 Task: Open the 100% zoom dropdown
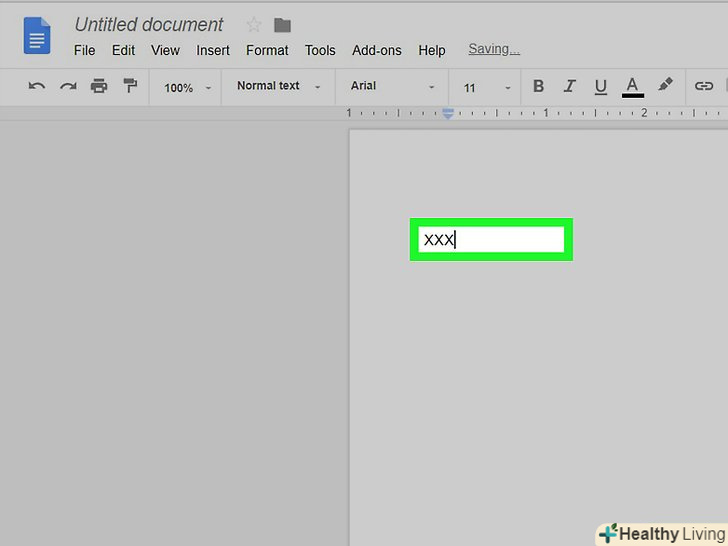[187, 87]
